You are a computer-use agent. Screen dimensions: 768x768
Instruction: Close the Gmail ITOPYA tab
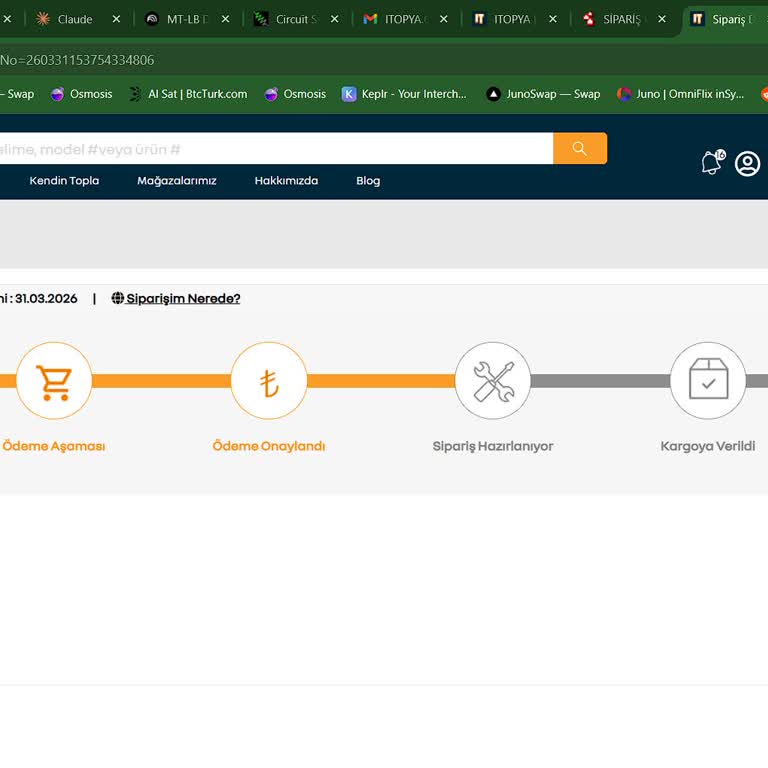click(x=444, y=19)
